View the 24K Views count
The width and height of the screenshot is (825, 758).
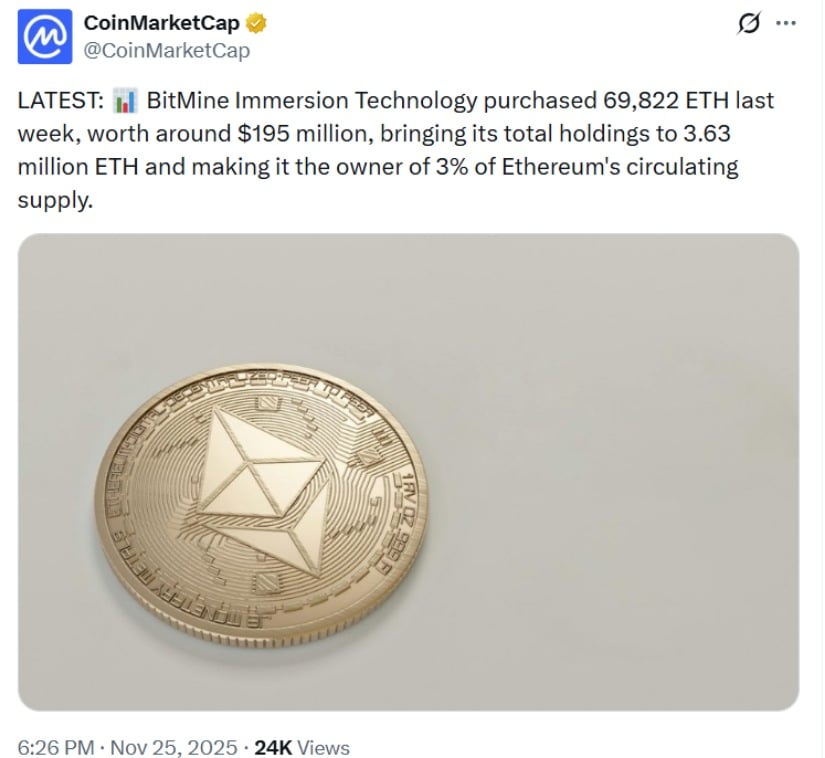(x=303, y=747)
